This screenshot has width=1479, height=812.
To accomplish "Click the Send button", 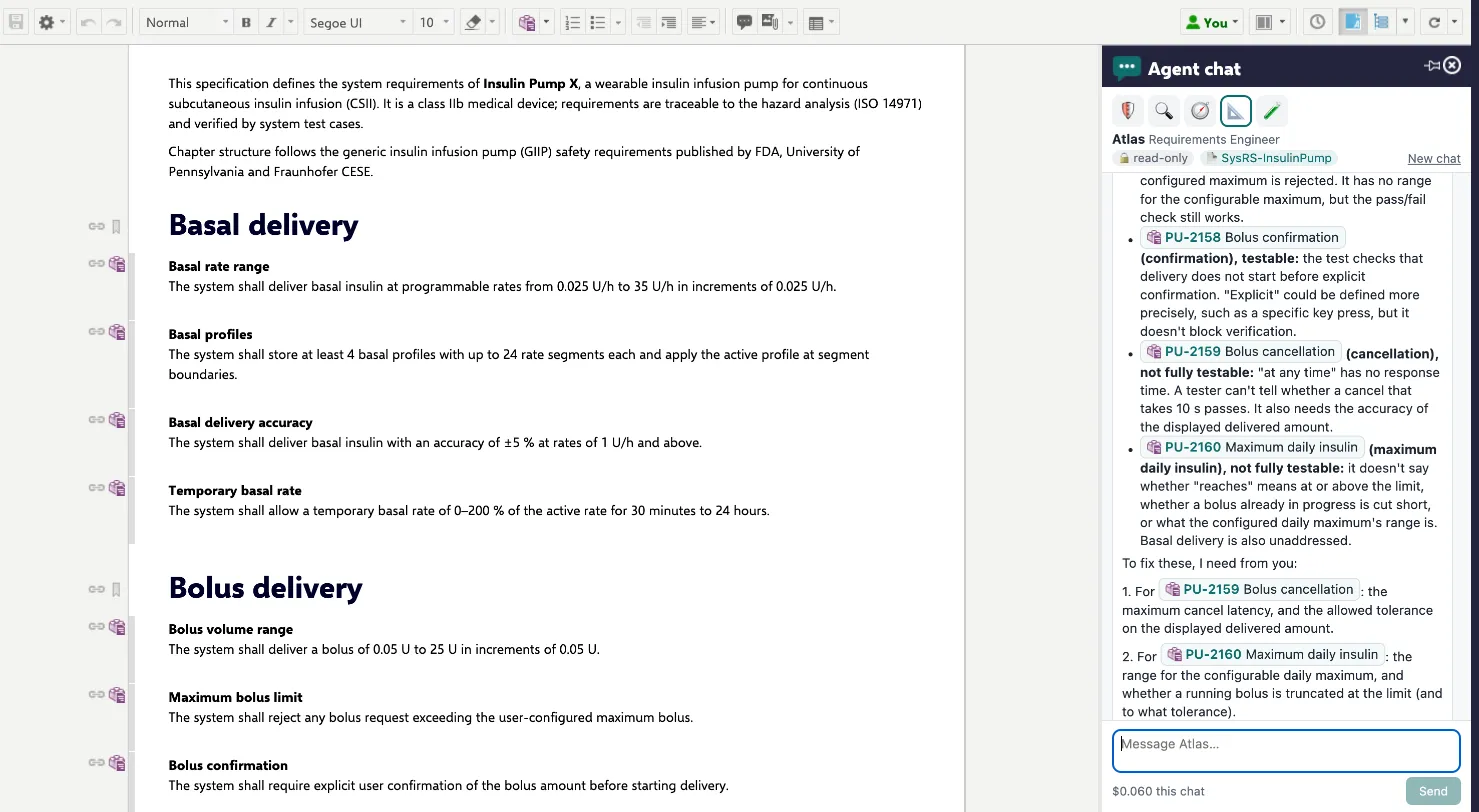I will (1432, 791).
